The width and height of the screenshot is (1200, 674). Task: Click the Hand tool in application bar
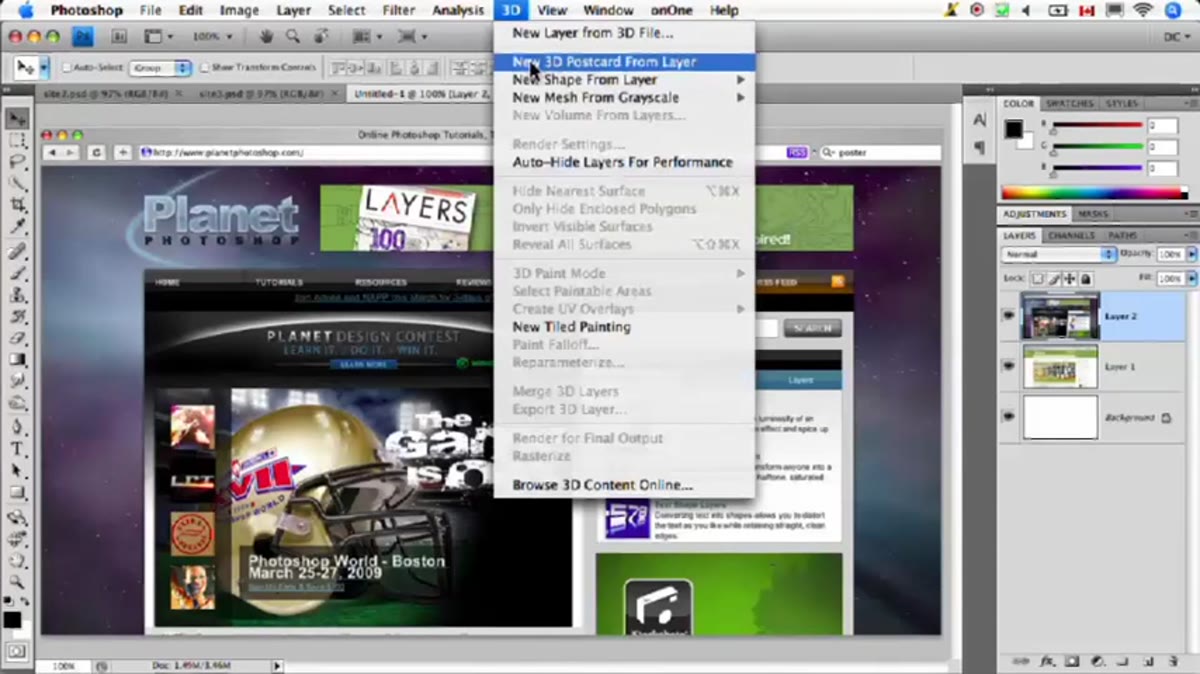pyautogui.click(x=267, y=36)
